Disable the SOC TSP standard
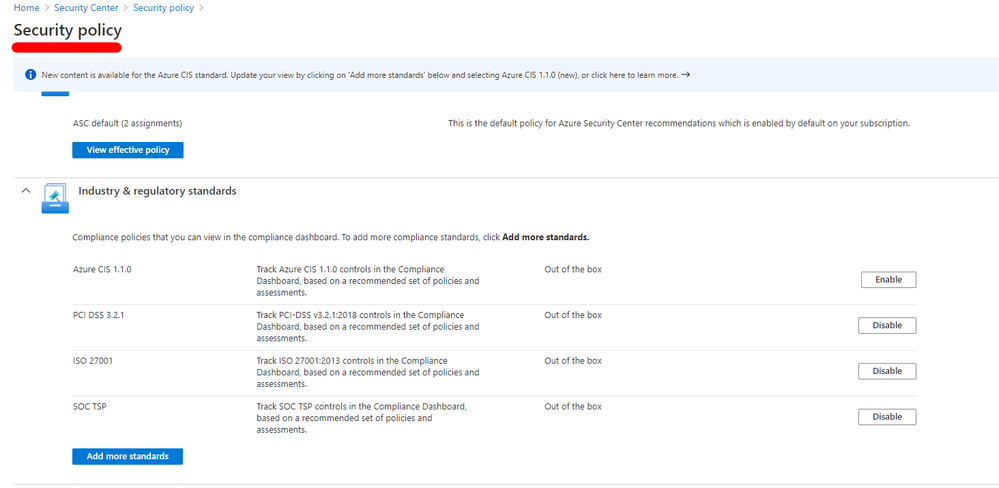999x488 pixels. click(887, 417)
